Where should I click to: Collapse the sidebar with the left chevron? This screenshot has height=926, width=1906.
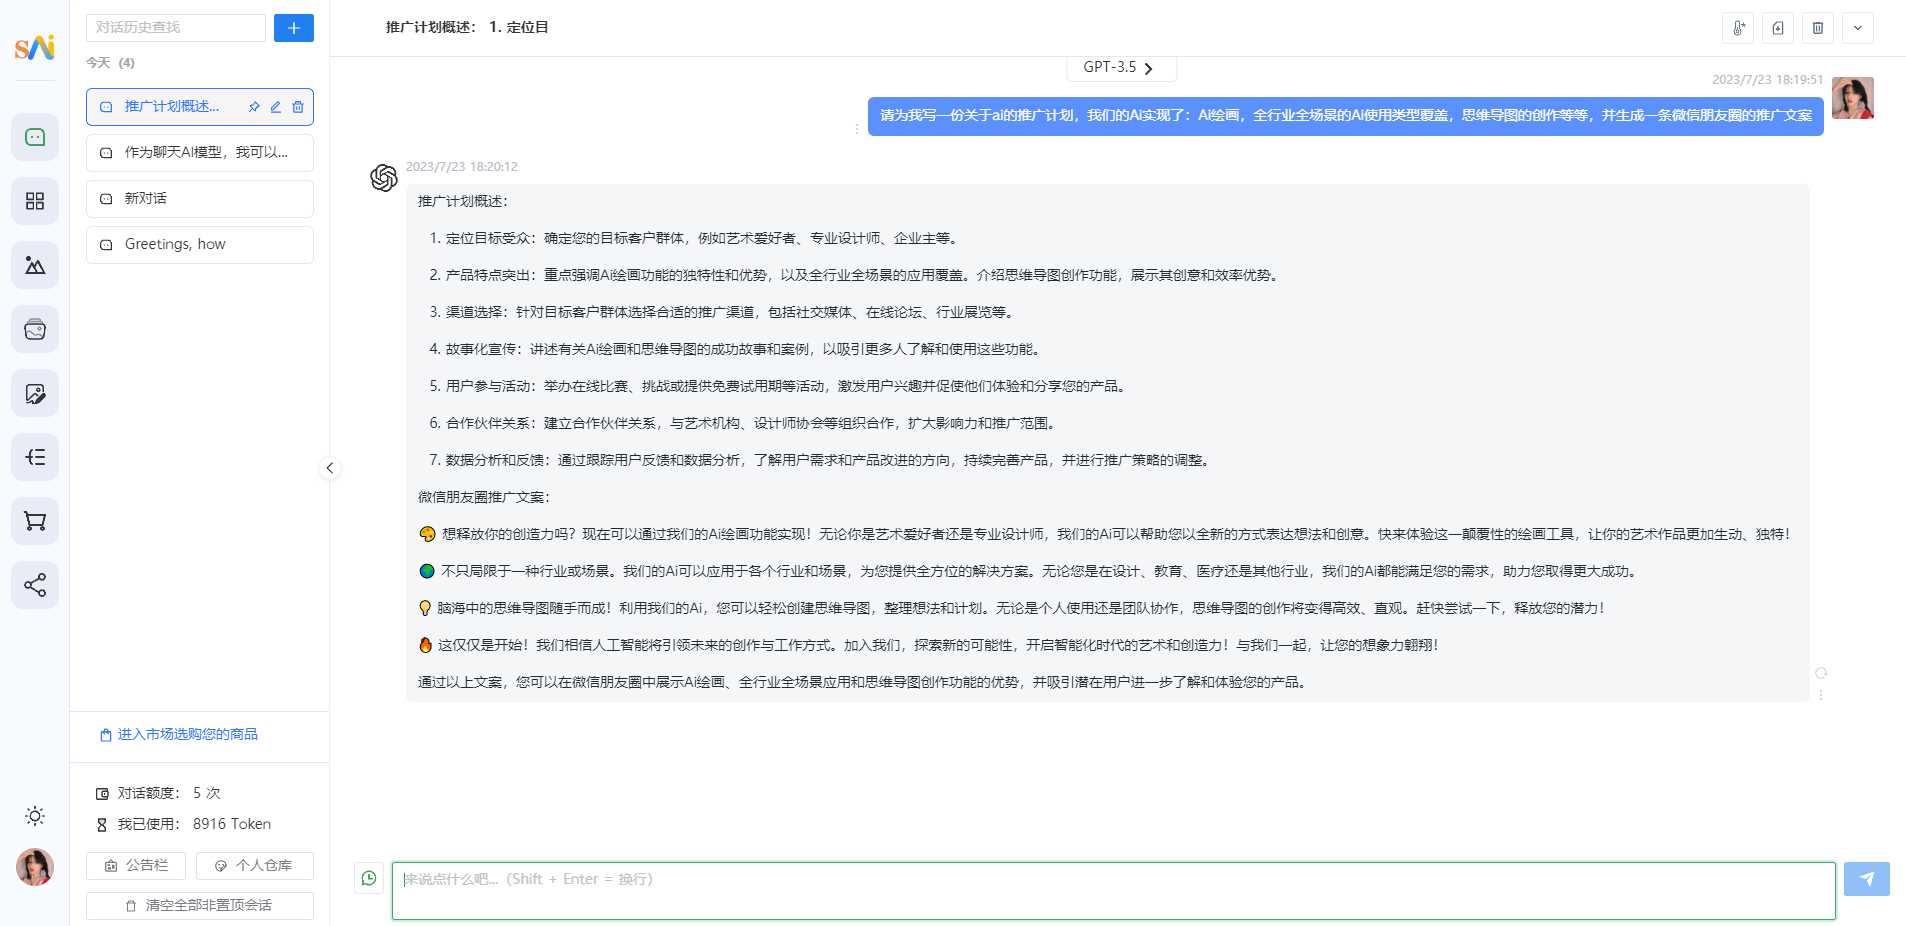(x=329, y=468)
